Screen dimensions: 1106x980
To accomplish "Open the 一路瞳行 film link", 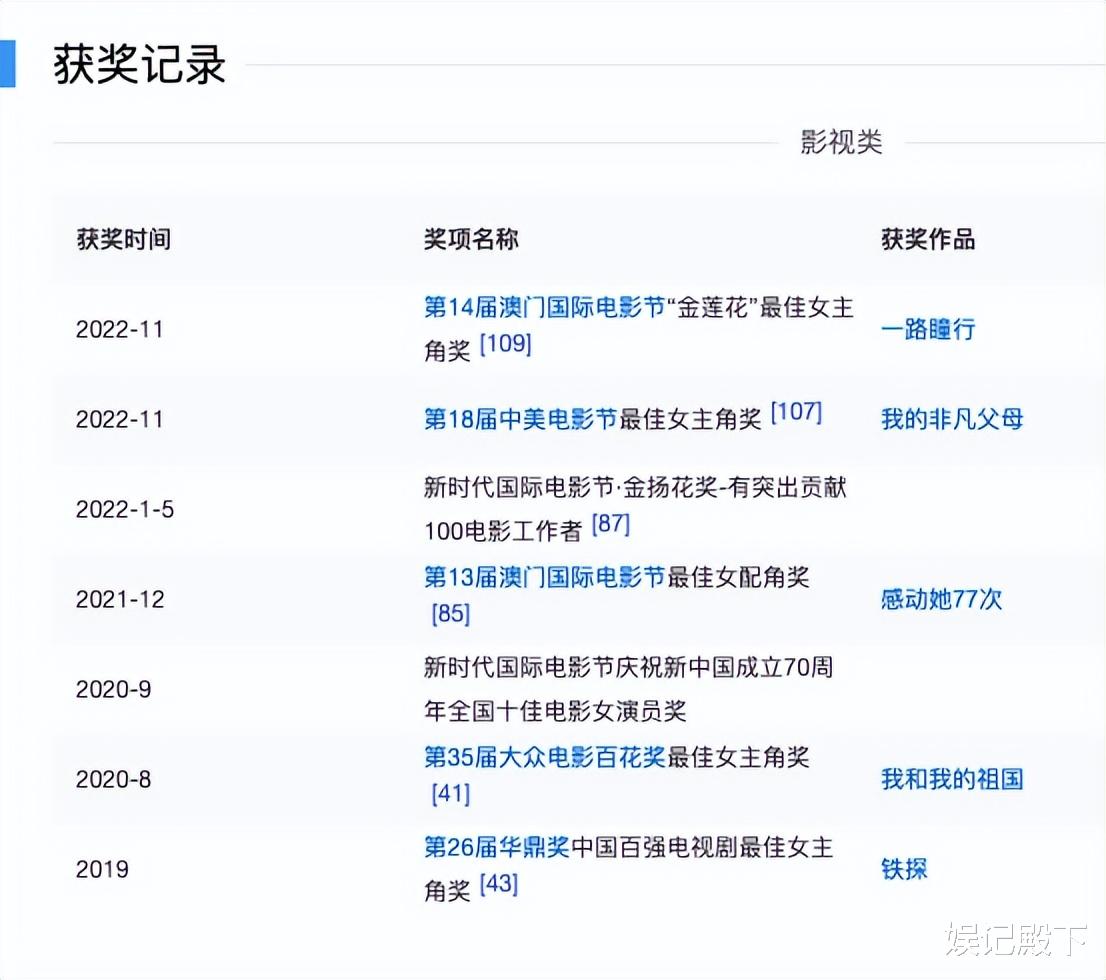I will pos(928,329).
